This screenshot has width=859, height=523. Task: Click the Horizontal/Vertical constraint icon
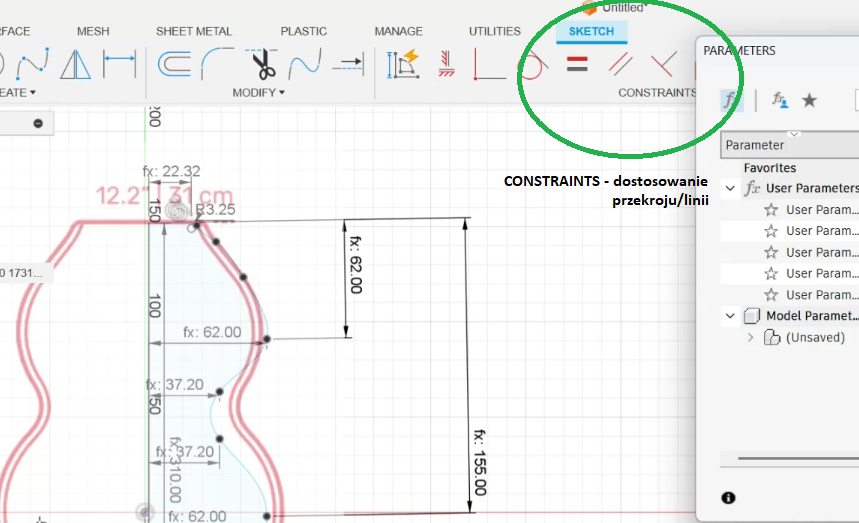[489, 66]
